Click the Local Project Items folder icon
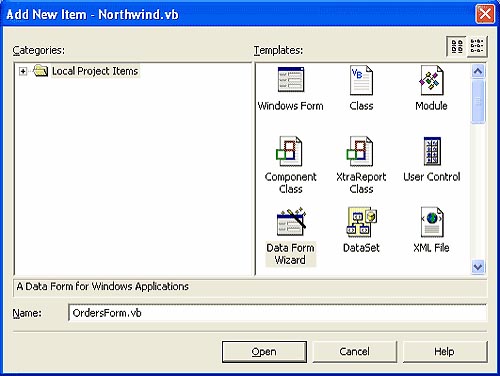The height and width of the screenshot is (376, 500). pyautogui.click(x=40, y=71)
